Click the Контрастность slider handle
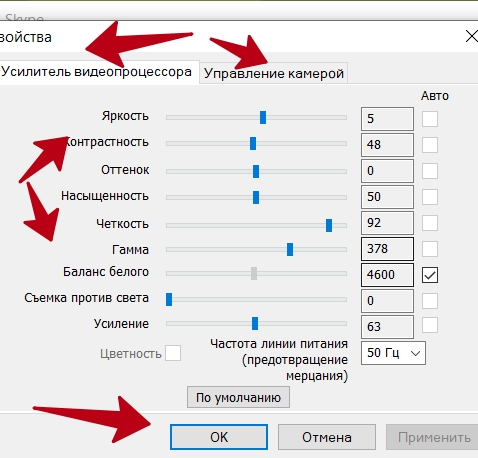The height and width of the screenshot is (458, 478). pyautogui.click(x=253, y=144)
